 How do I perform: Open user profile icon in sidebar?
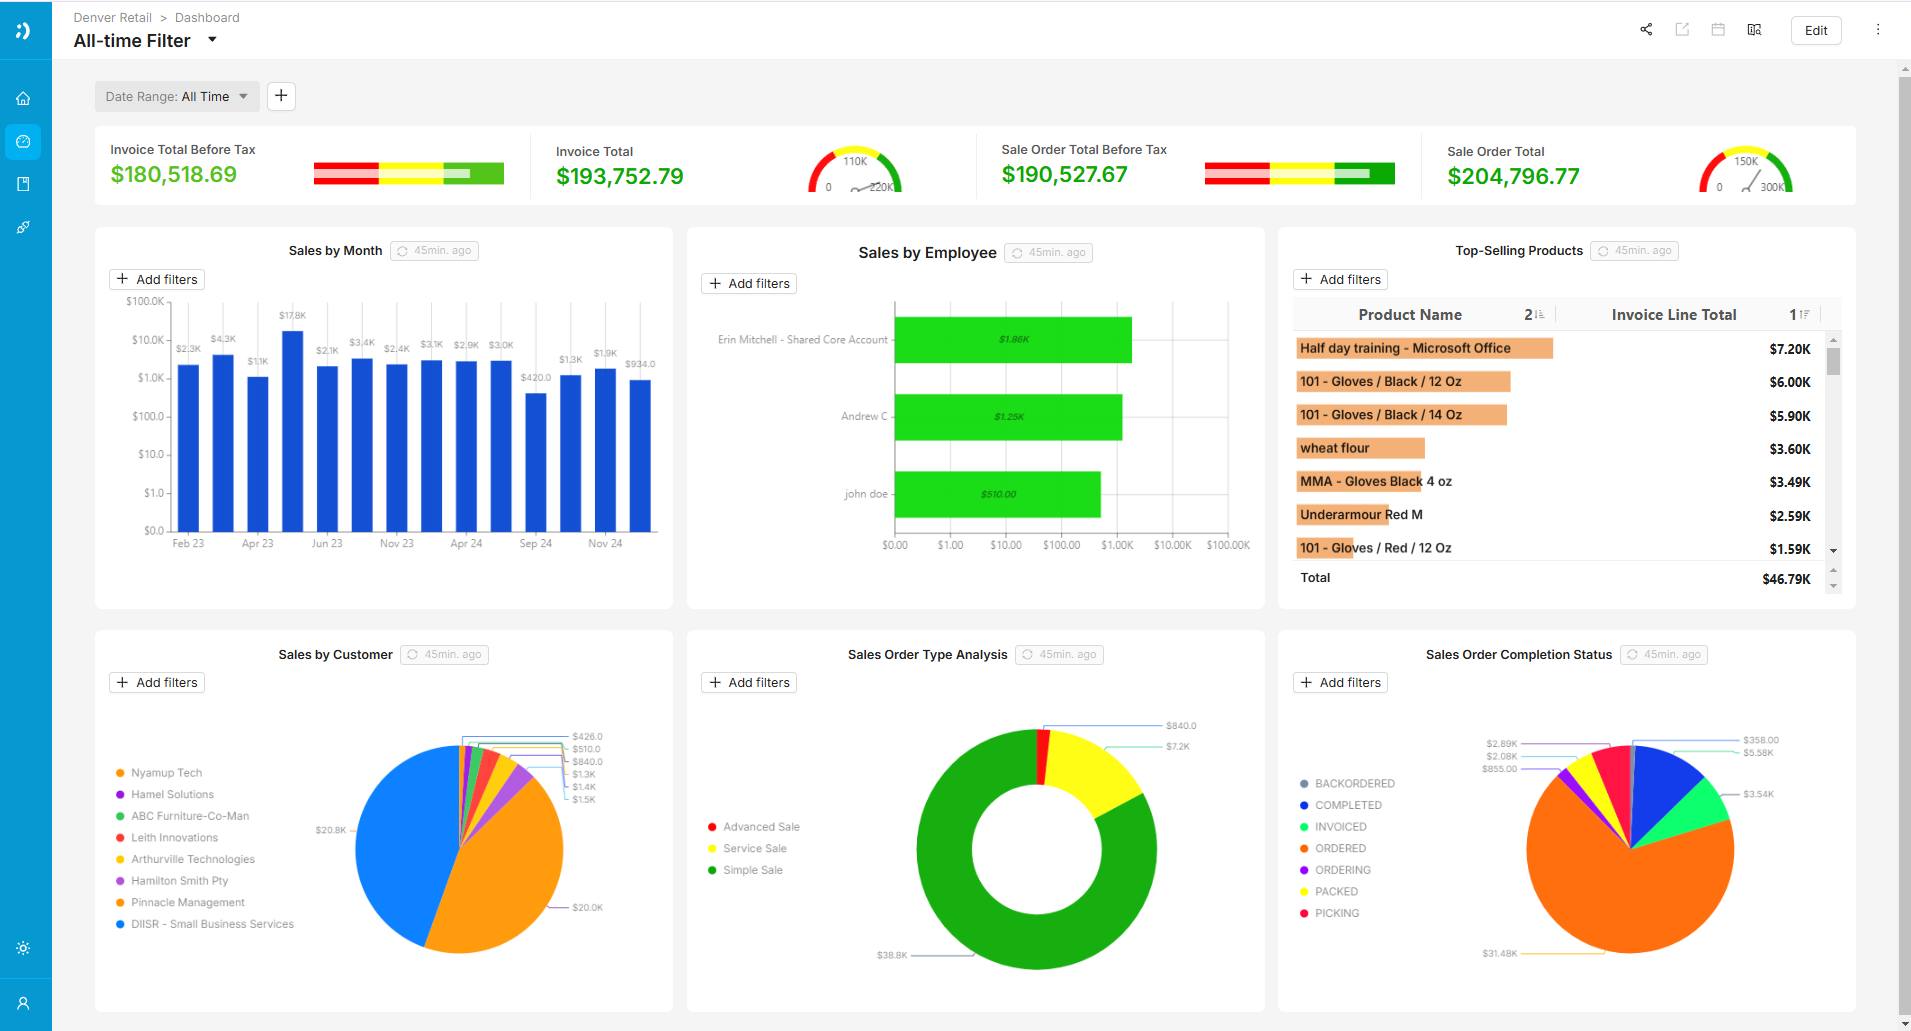pos(23,1003)
